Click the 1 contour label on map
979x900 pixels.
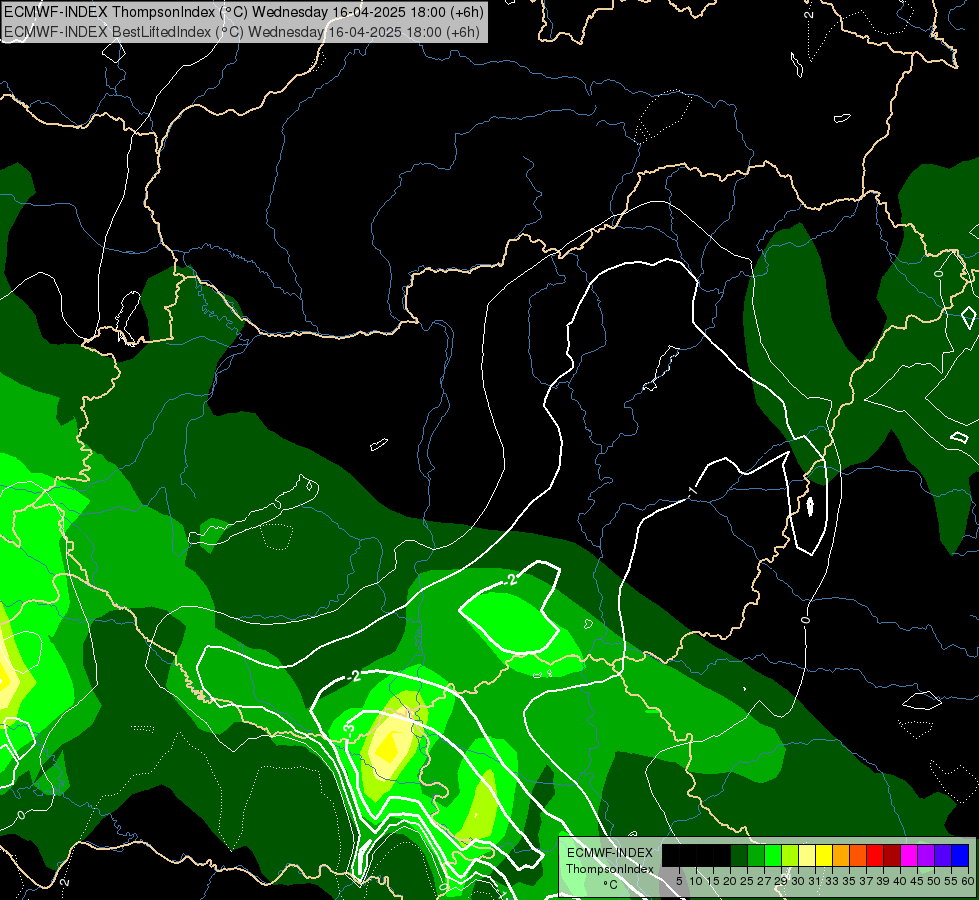coord(692,492)
